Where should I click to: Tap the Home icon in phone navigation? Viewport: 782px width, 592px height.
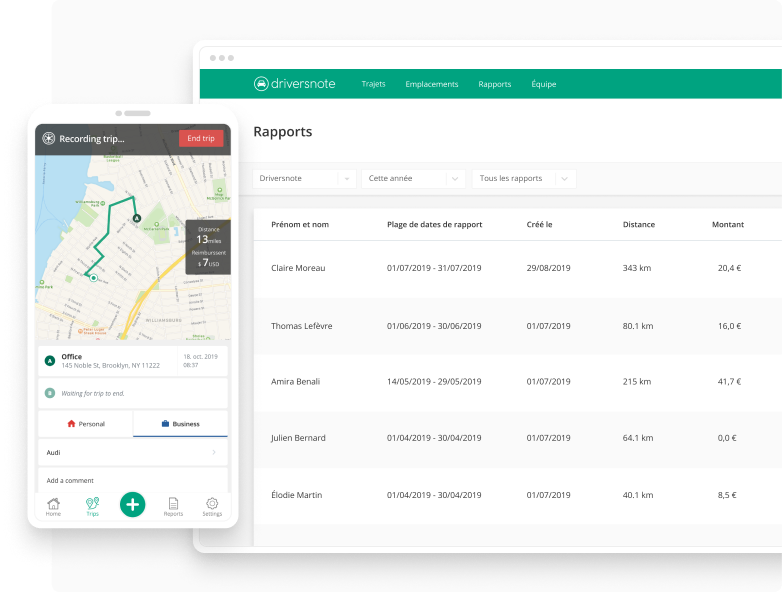pyautogui.click(x=53, y=506)
